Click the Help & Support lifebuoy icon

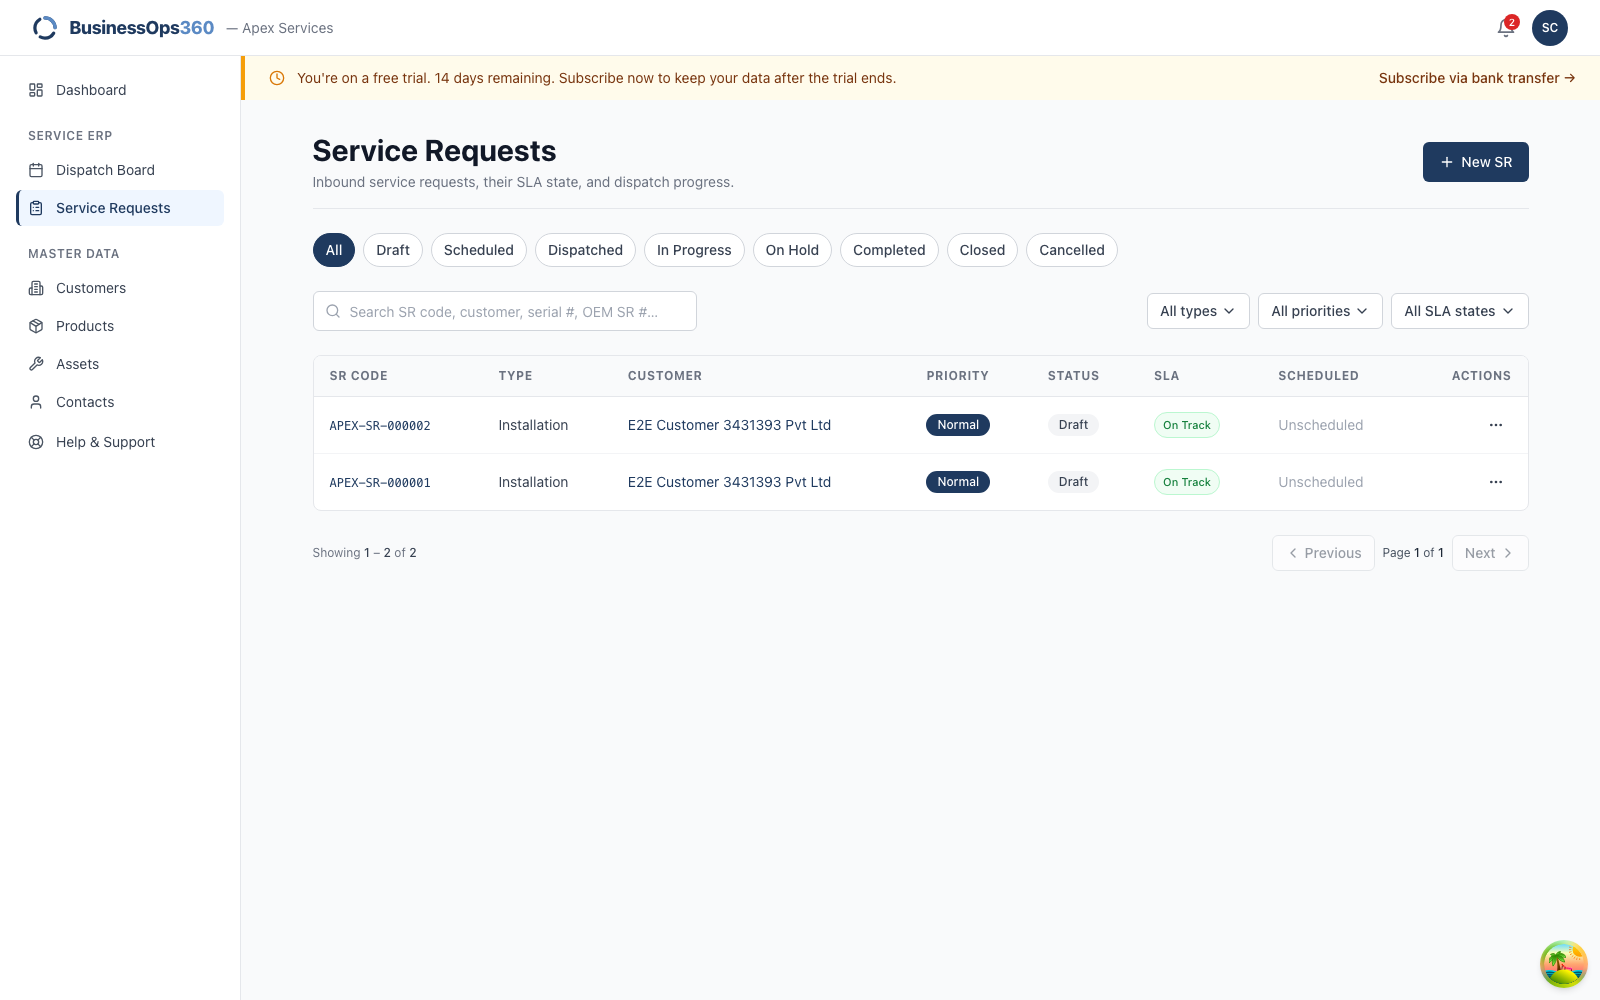(36, 442)
